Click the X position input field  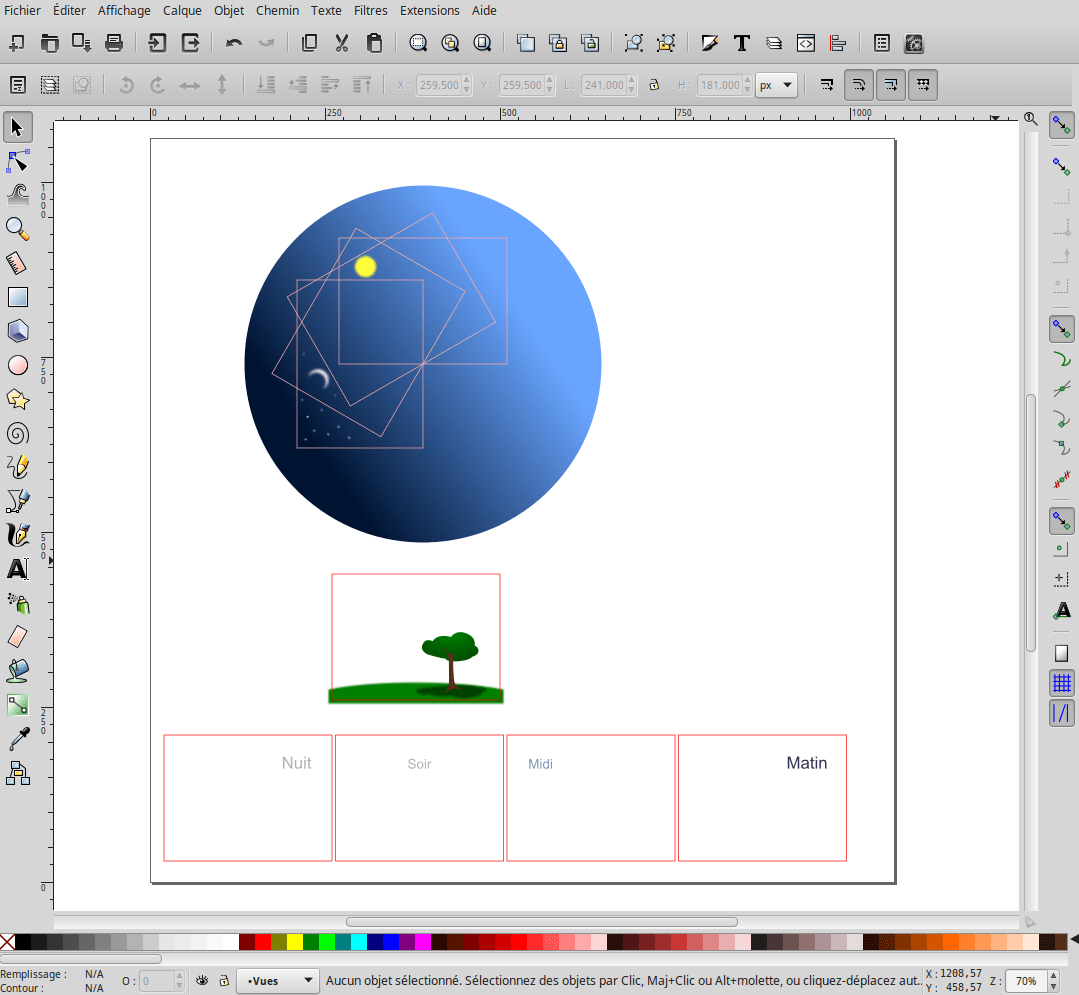(x=438, y=85)
